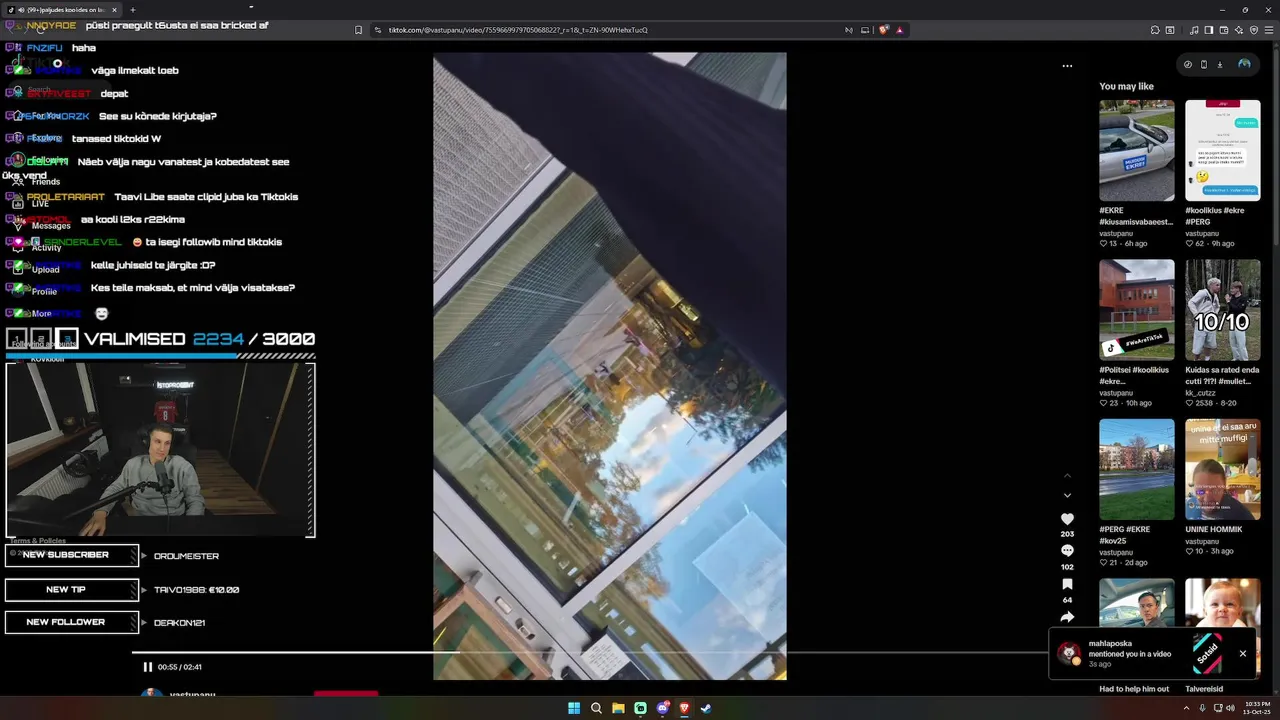Toggle the Brave sidebar panel icon

[x=1209, y=30]
